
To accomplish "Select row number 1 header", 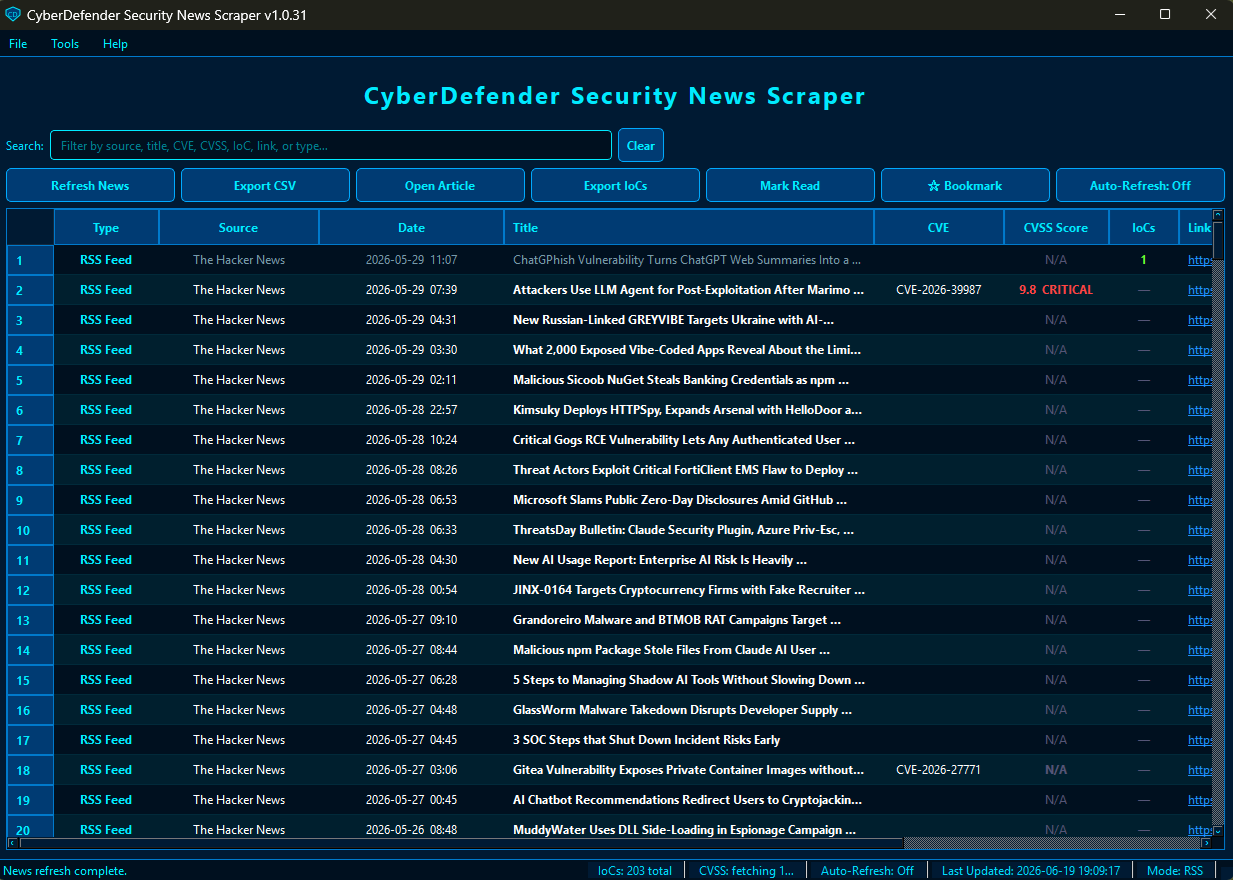I will [x=30, y=260].
